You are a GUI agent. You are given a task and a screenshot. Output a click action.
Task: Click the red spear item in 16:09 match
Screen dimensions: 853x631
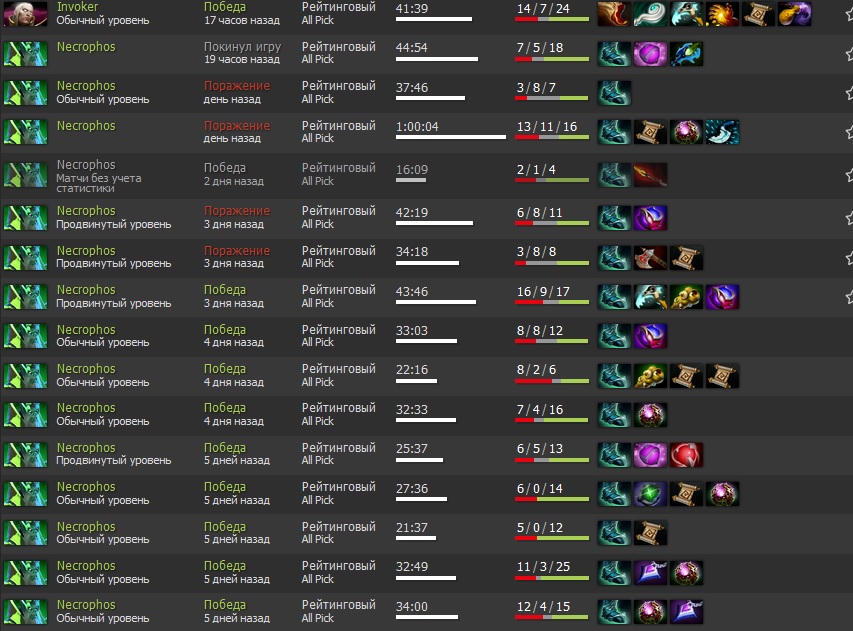650,175
